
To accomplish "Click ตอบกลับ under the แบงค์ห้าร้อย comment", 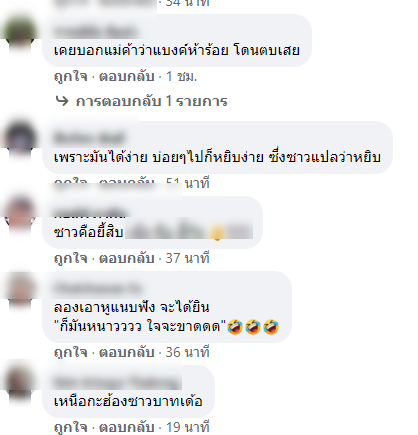I will (x=127, y=77).
